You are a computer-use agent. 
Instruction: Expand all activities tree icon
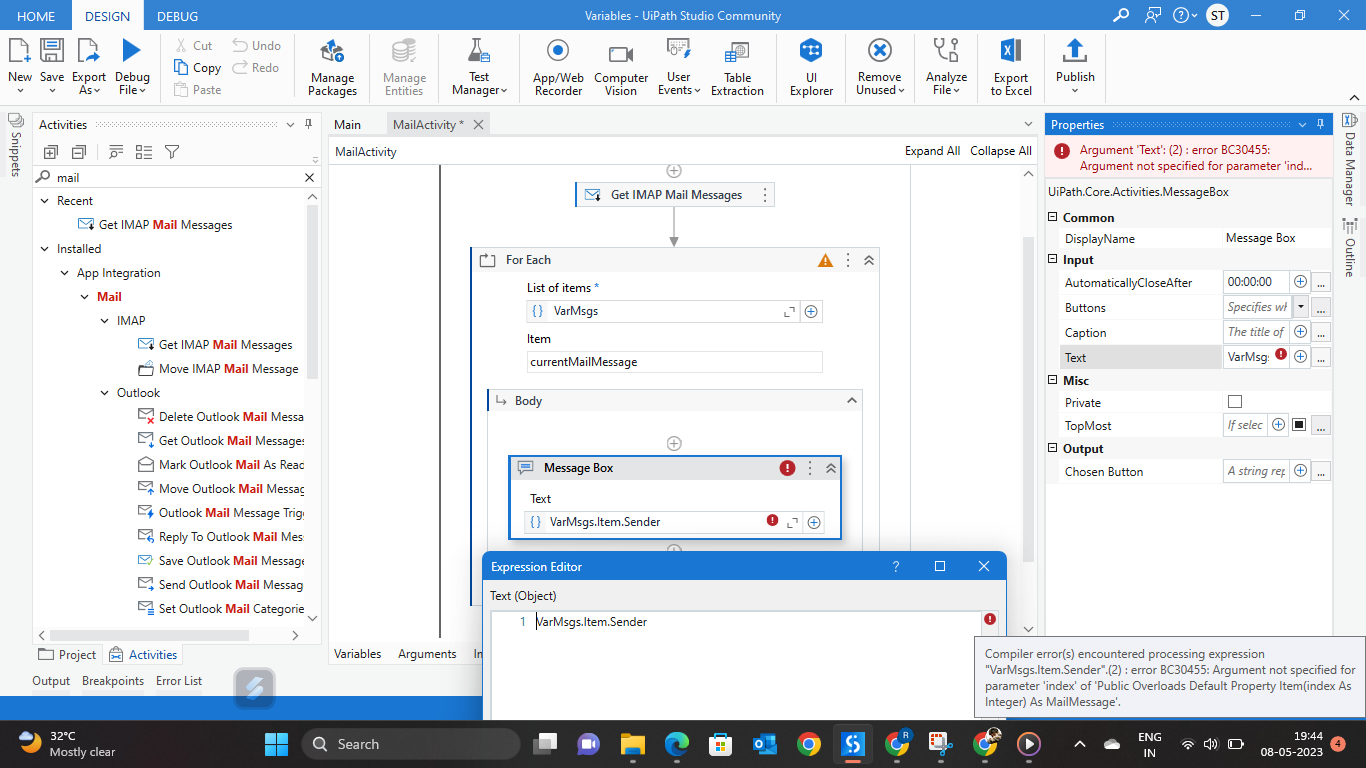(x=50, y=152)
